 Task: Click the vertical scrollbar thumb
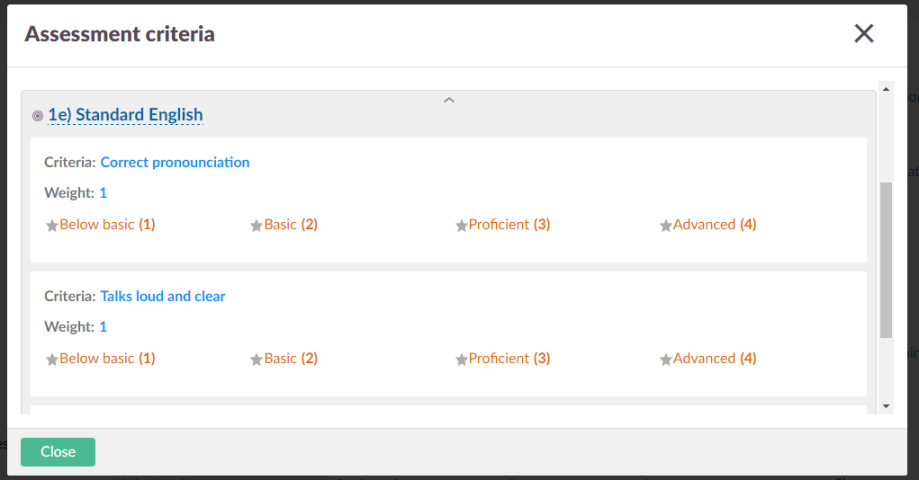click(x=886, y=260)
